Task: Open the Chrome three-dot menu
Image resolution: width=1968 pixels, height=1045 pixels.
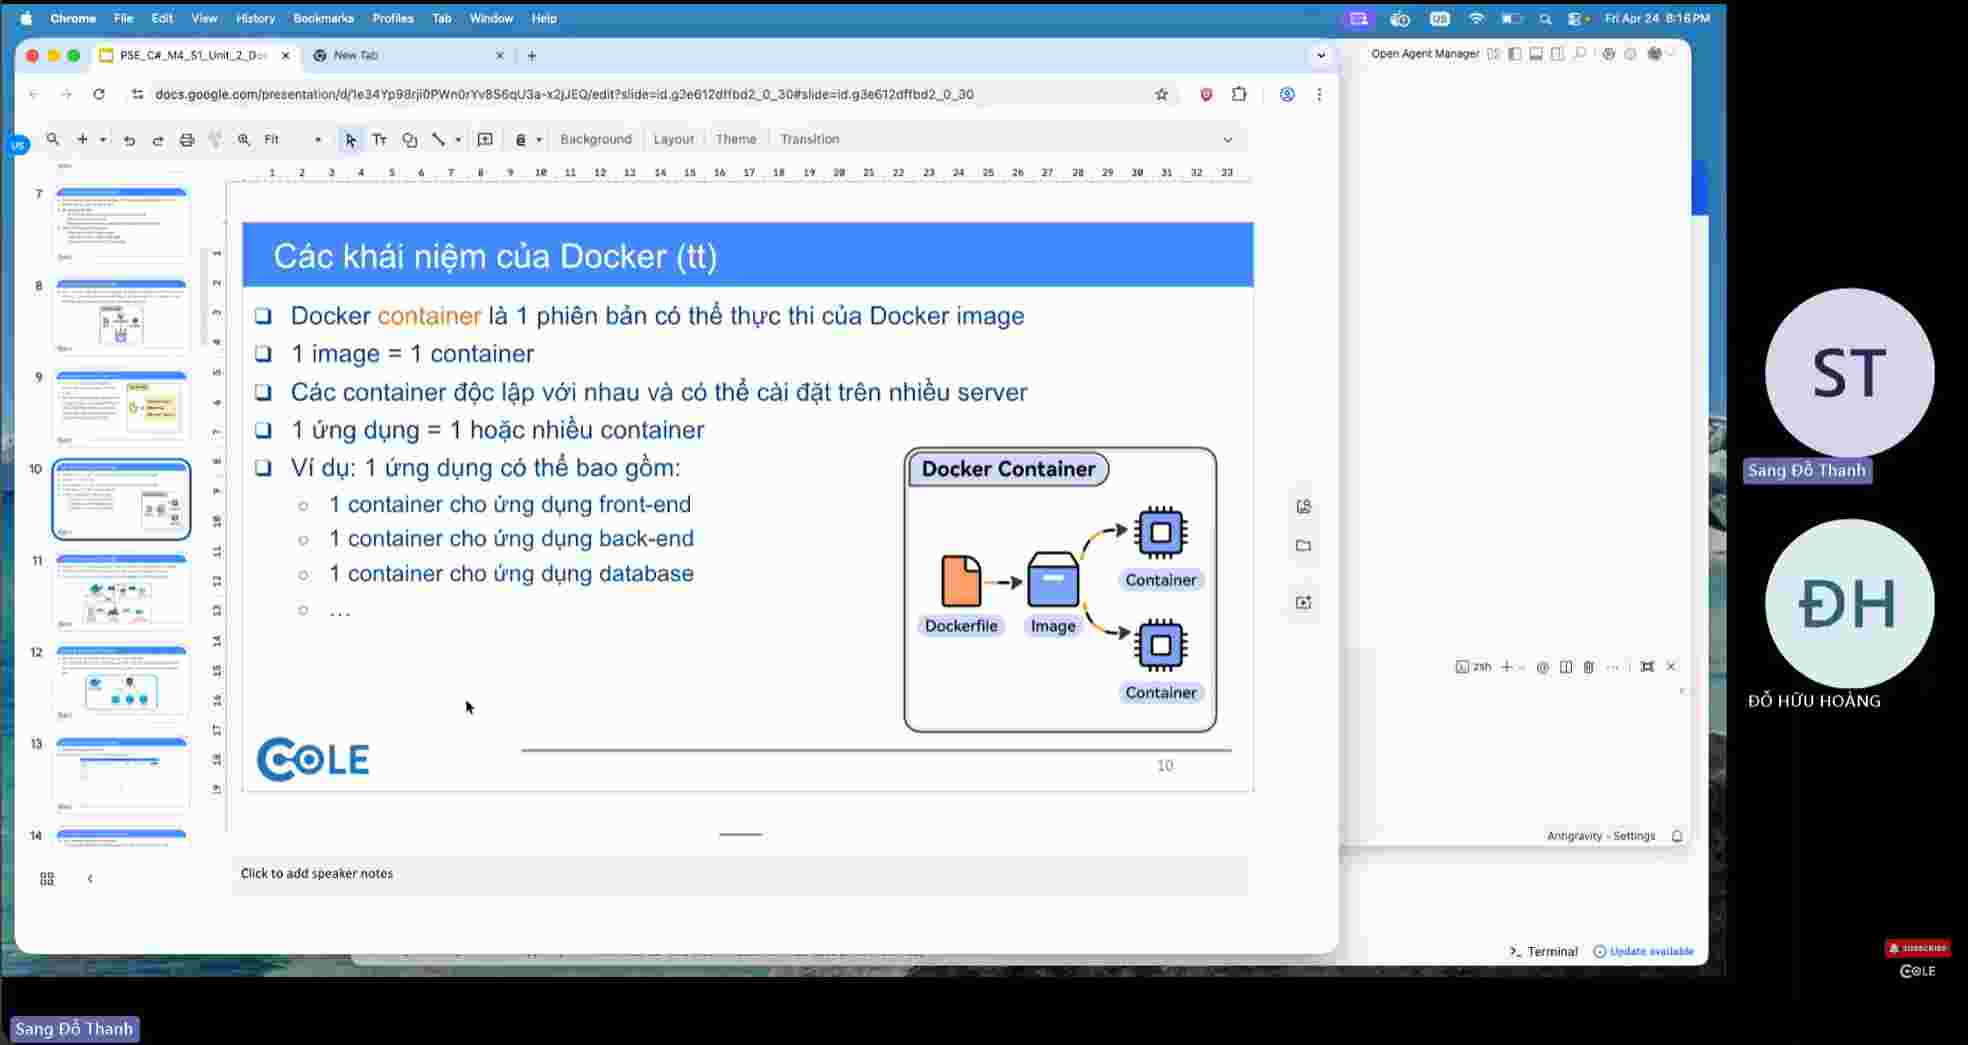Action: [1319, 95]
